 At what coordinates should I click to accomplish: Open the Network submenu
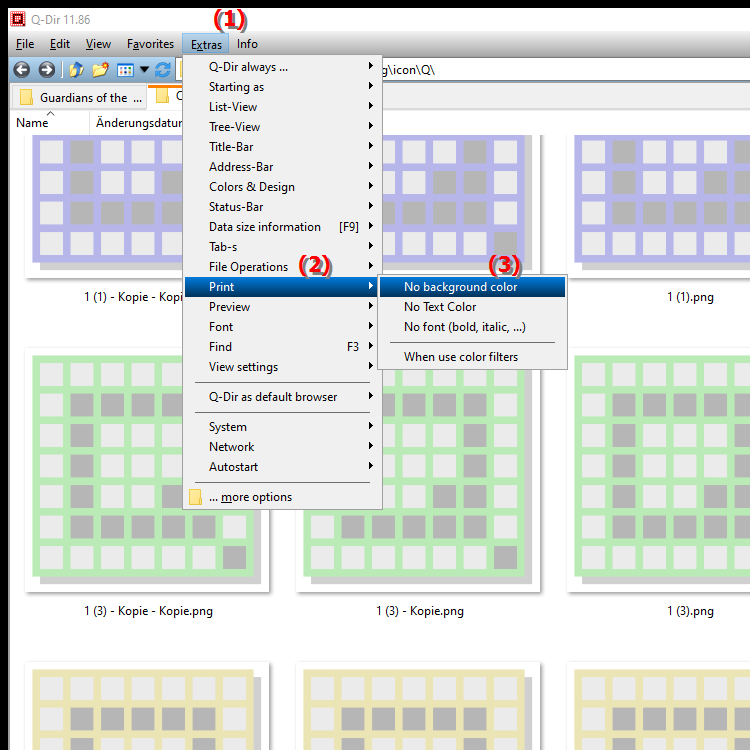tap(283, 447)
